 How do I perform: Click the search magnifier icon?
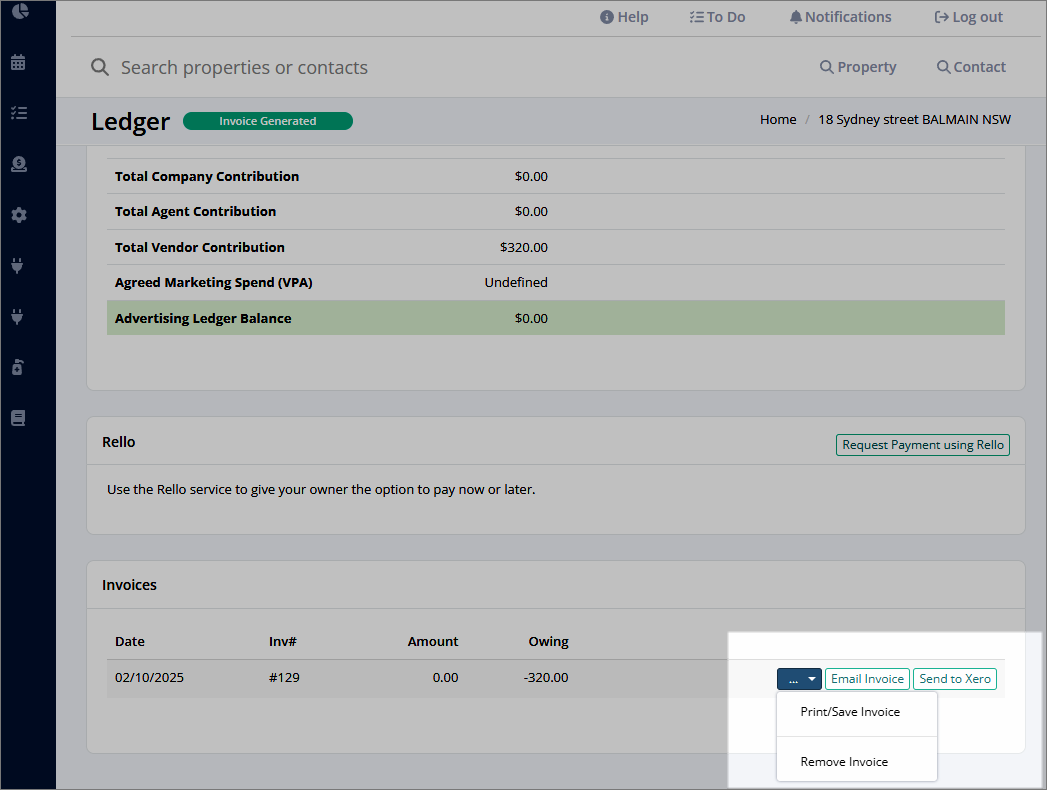tap(99, 67)
